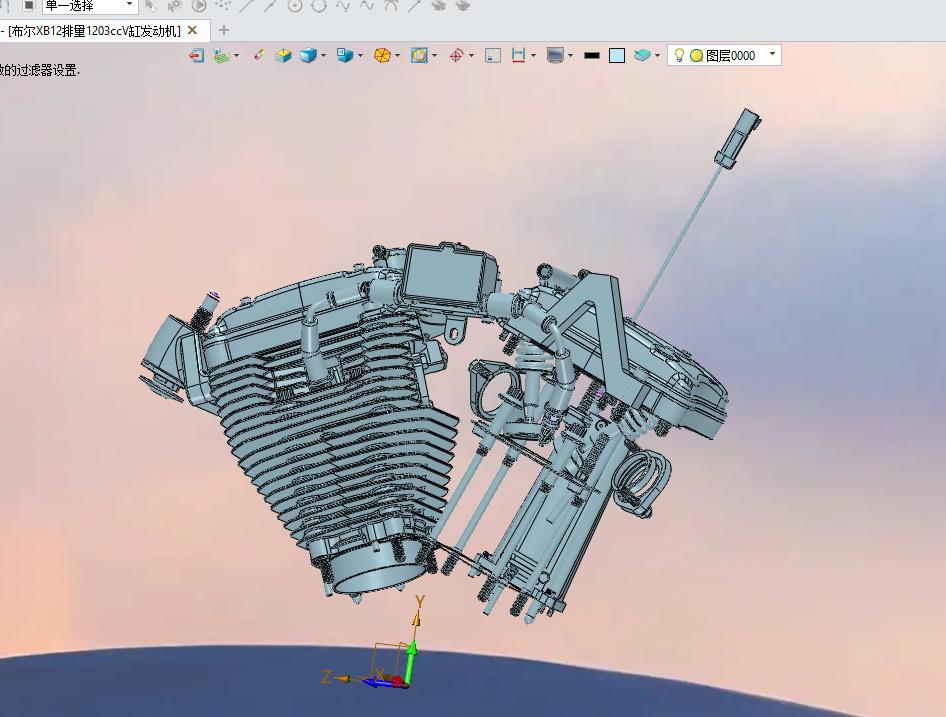Click the light blue face color swatch
This screenshot has height=717, width=946.
click(x=617, y=56)
